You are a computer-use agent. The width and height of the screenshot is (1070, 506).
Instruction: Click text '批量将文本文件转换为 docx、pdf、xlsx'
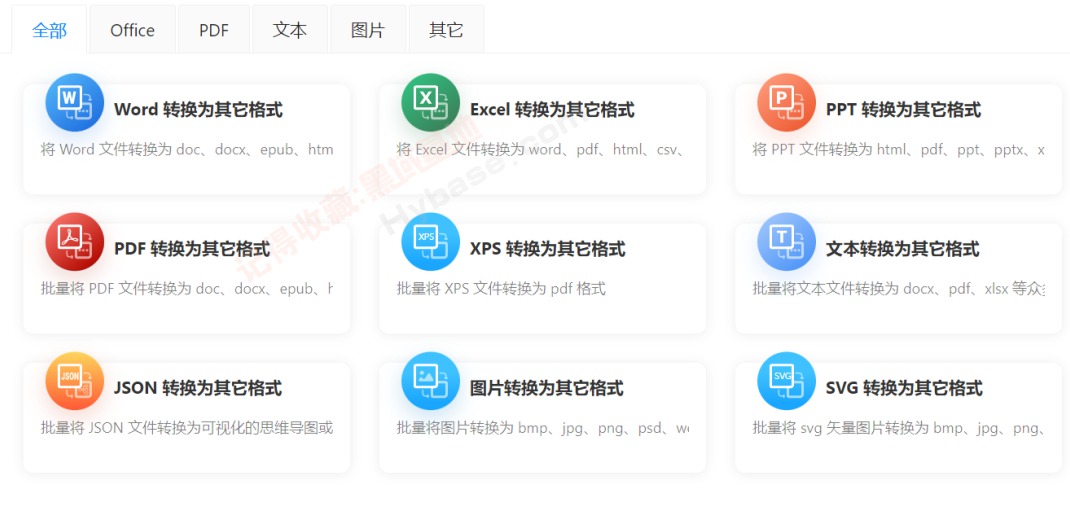pyautogui.click(x=880, y=288)
